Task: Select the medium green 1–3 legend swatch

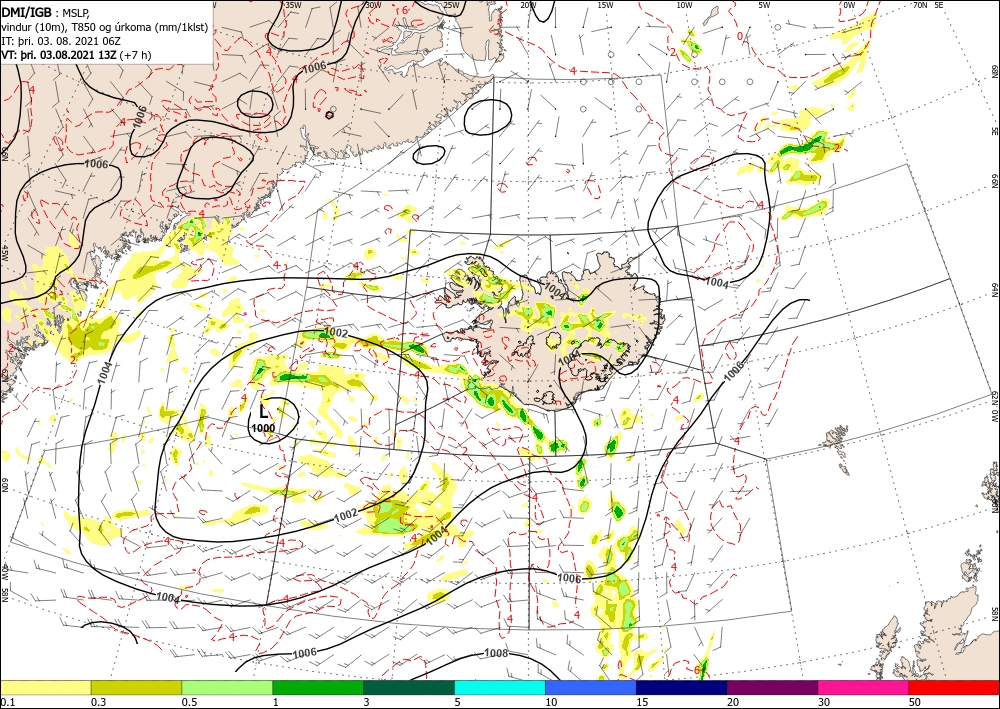Action: 318,687
